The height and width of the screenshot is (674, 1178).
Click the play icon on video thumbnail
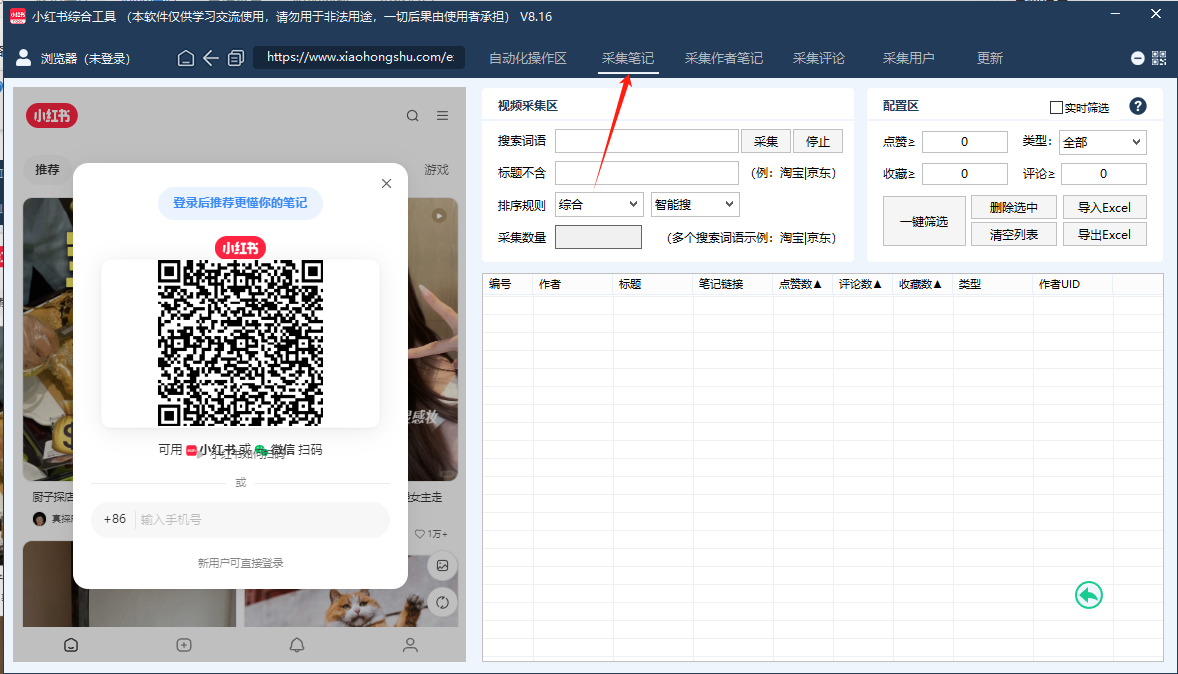coord(439,216)
